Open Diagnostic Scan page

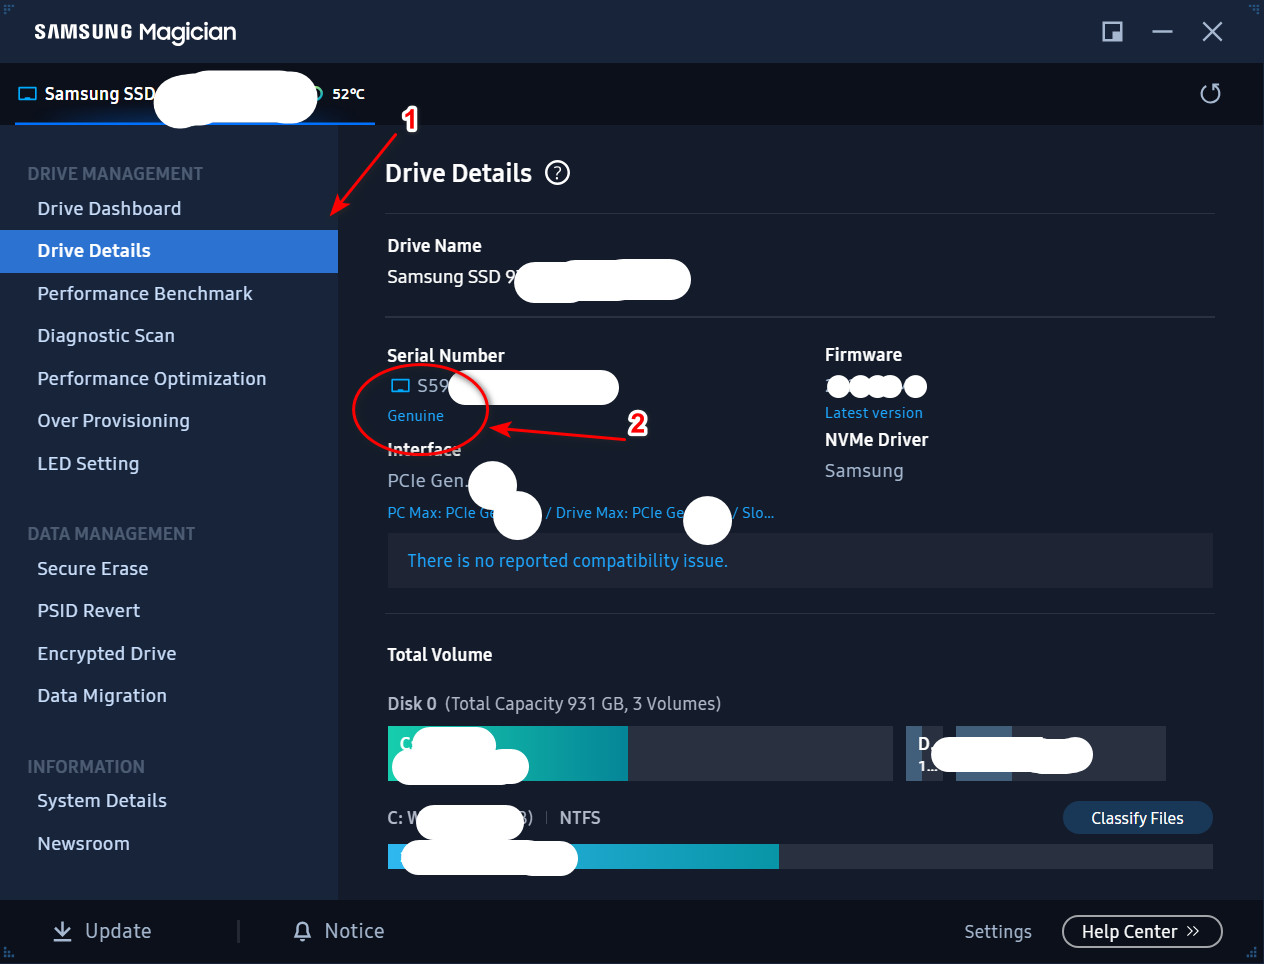pyautogui.click(x=106, y=336)
